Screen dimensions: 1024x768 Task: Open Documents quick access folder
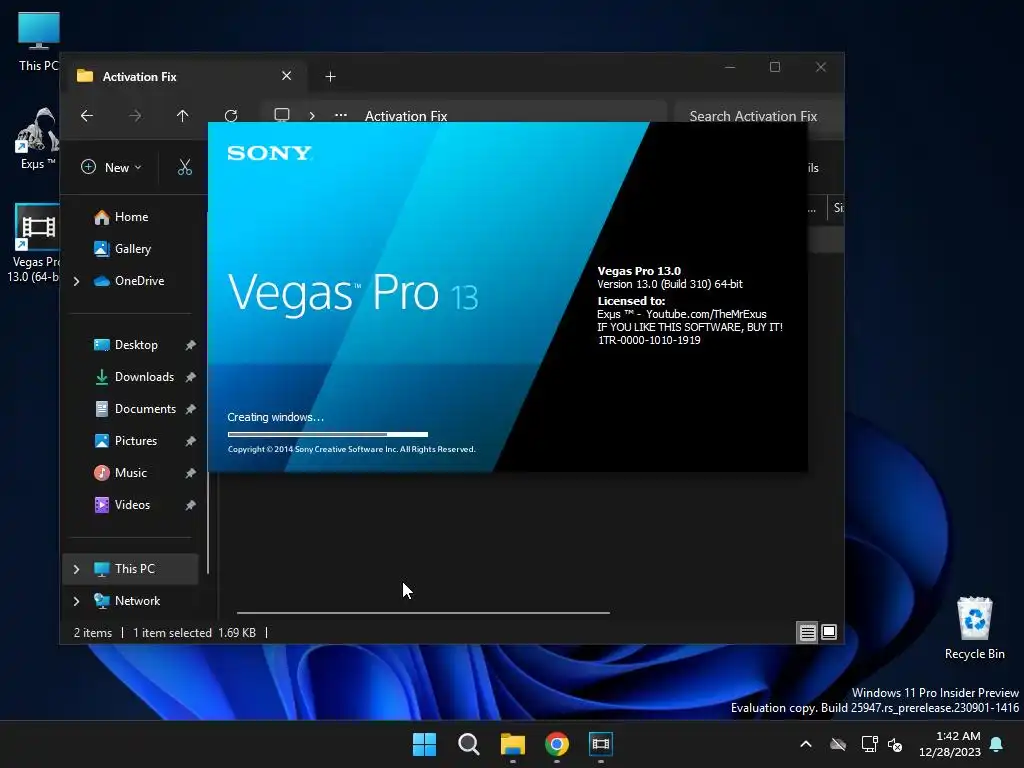[145, 409]
